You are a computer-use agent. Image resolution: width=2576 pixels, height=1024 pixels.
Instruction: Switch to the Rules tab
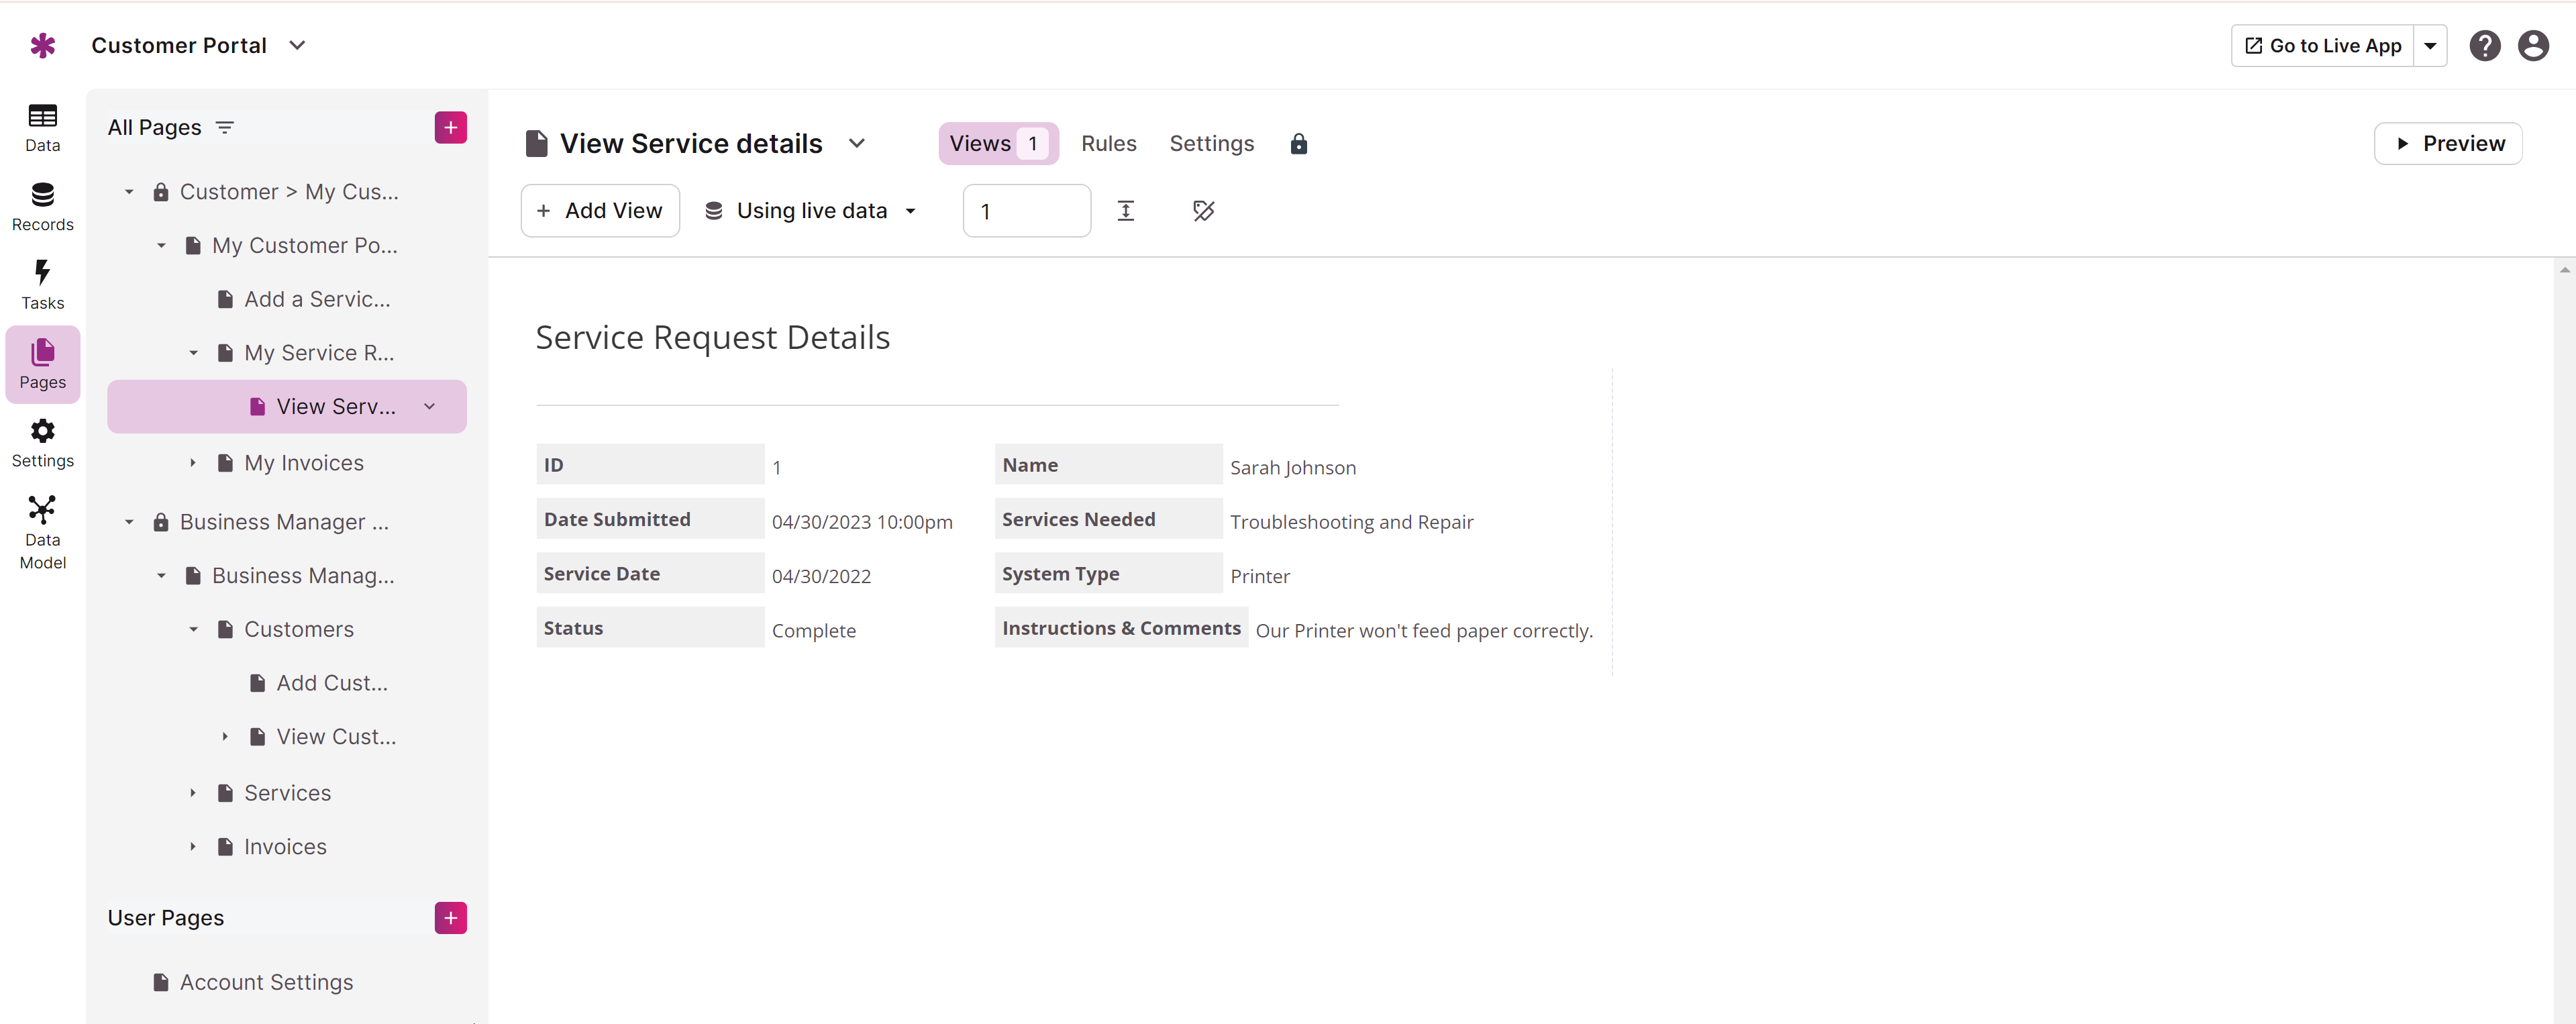[1108, 144]
